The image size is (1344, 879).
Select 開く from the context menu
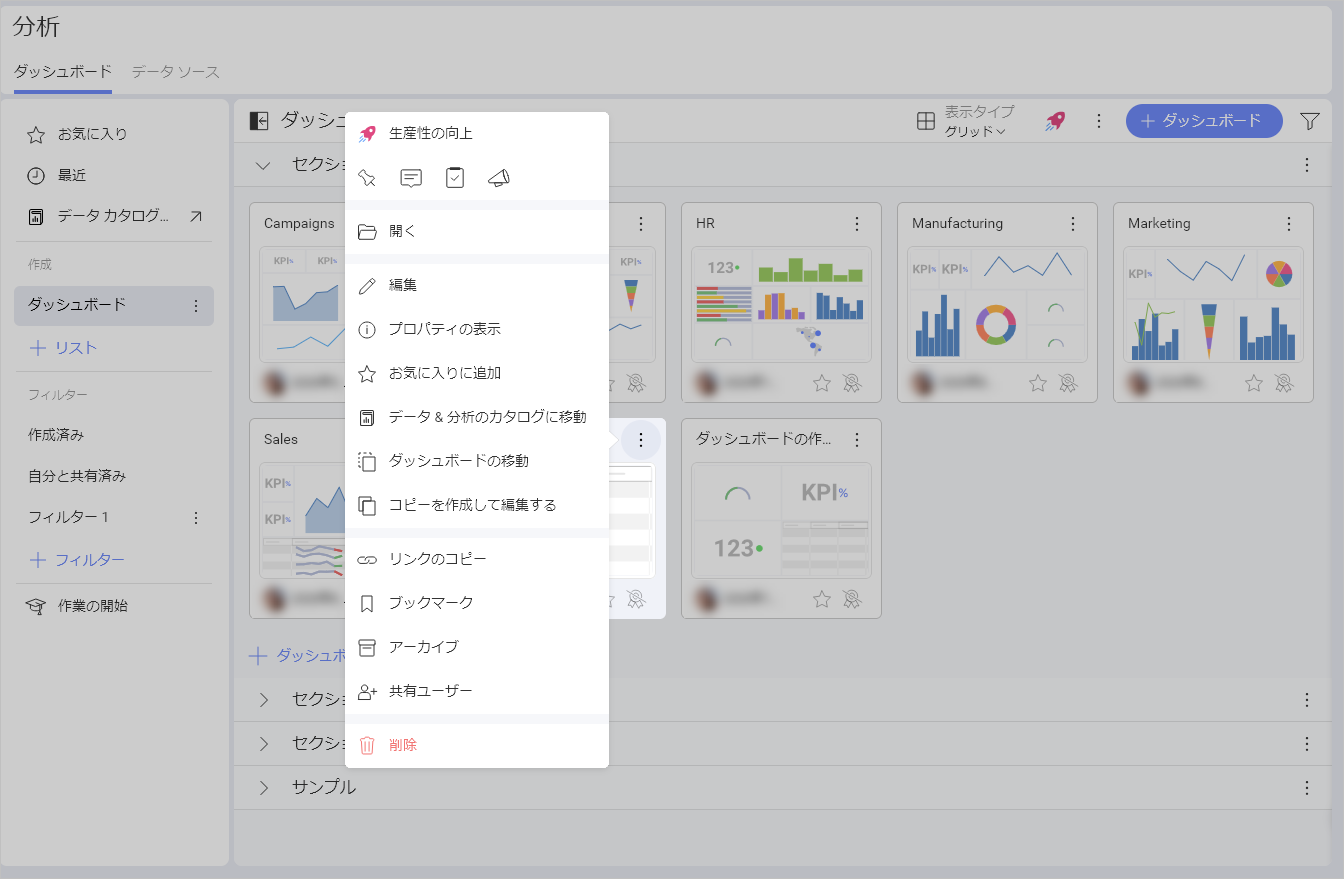477,232
